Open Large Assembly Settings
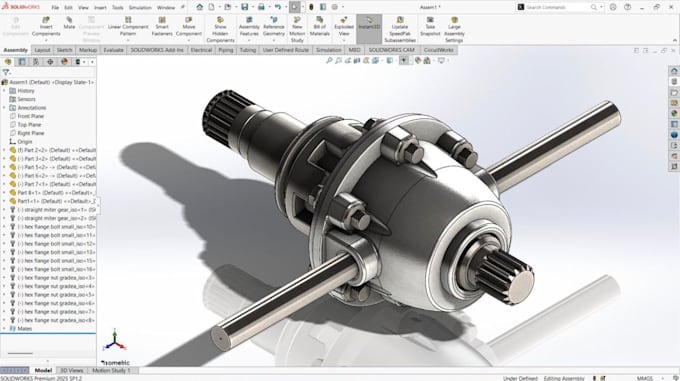The image size is (680, 381). click(454, 29)
